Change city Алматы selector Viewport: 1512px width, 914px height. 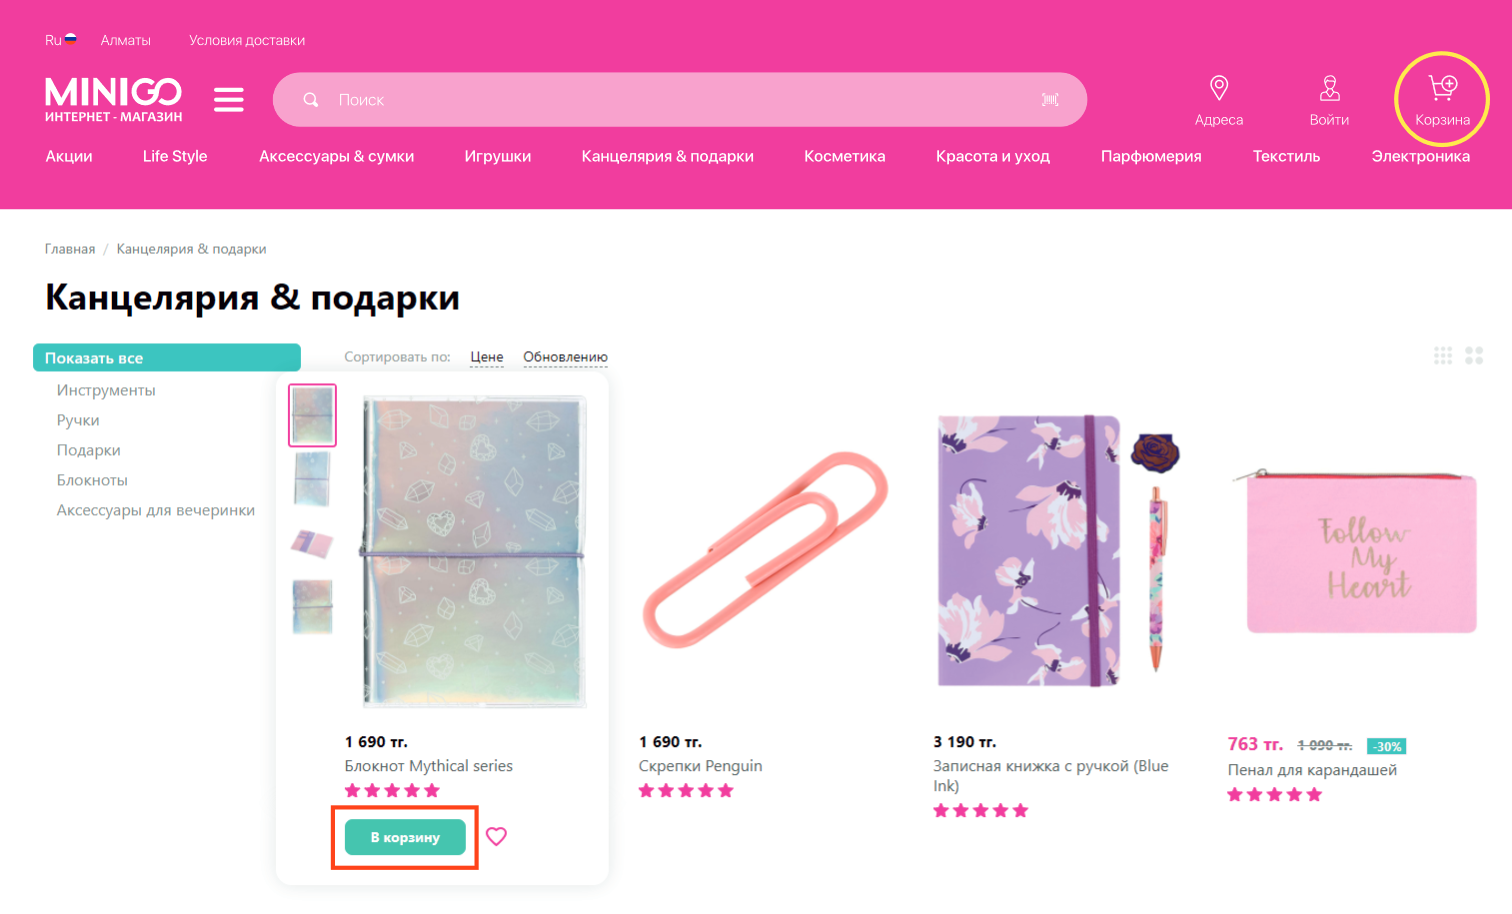(x=125, y=40)
